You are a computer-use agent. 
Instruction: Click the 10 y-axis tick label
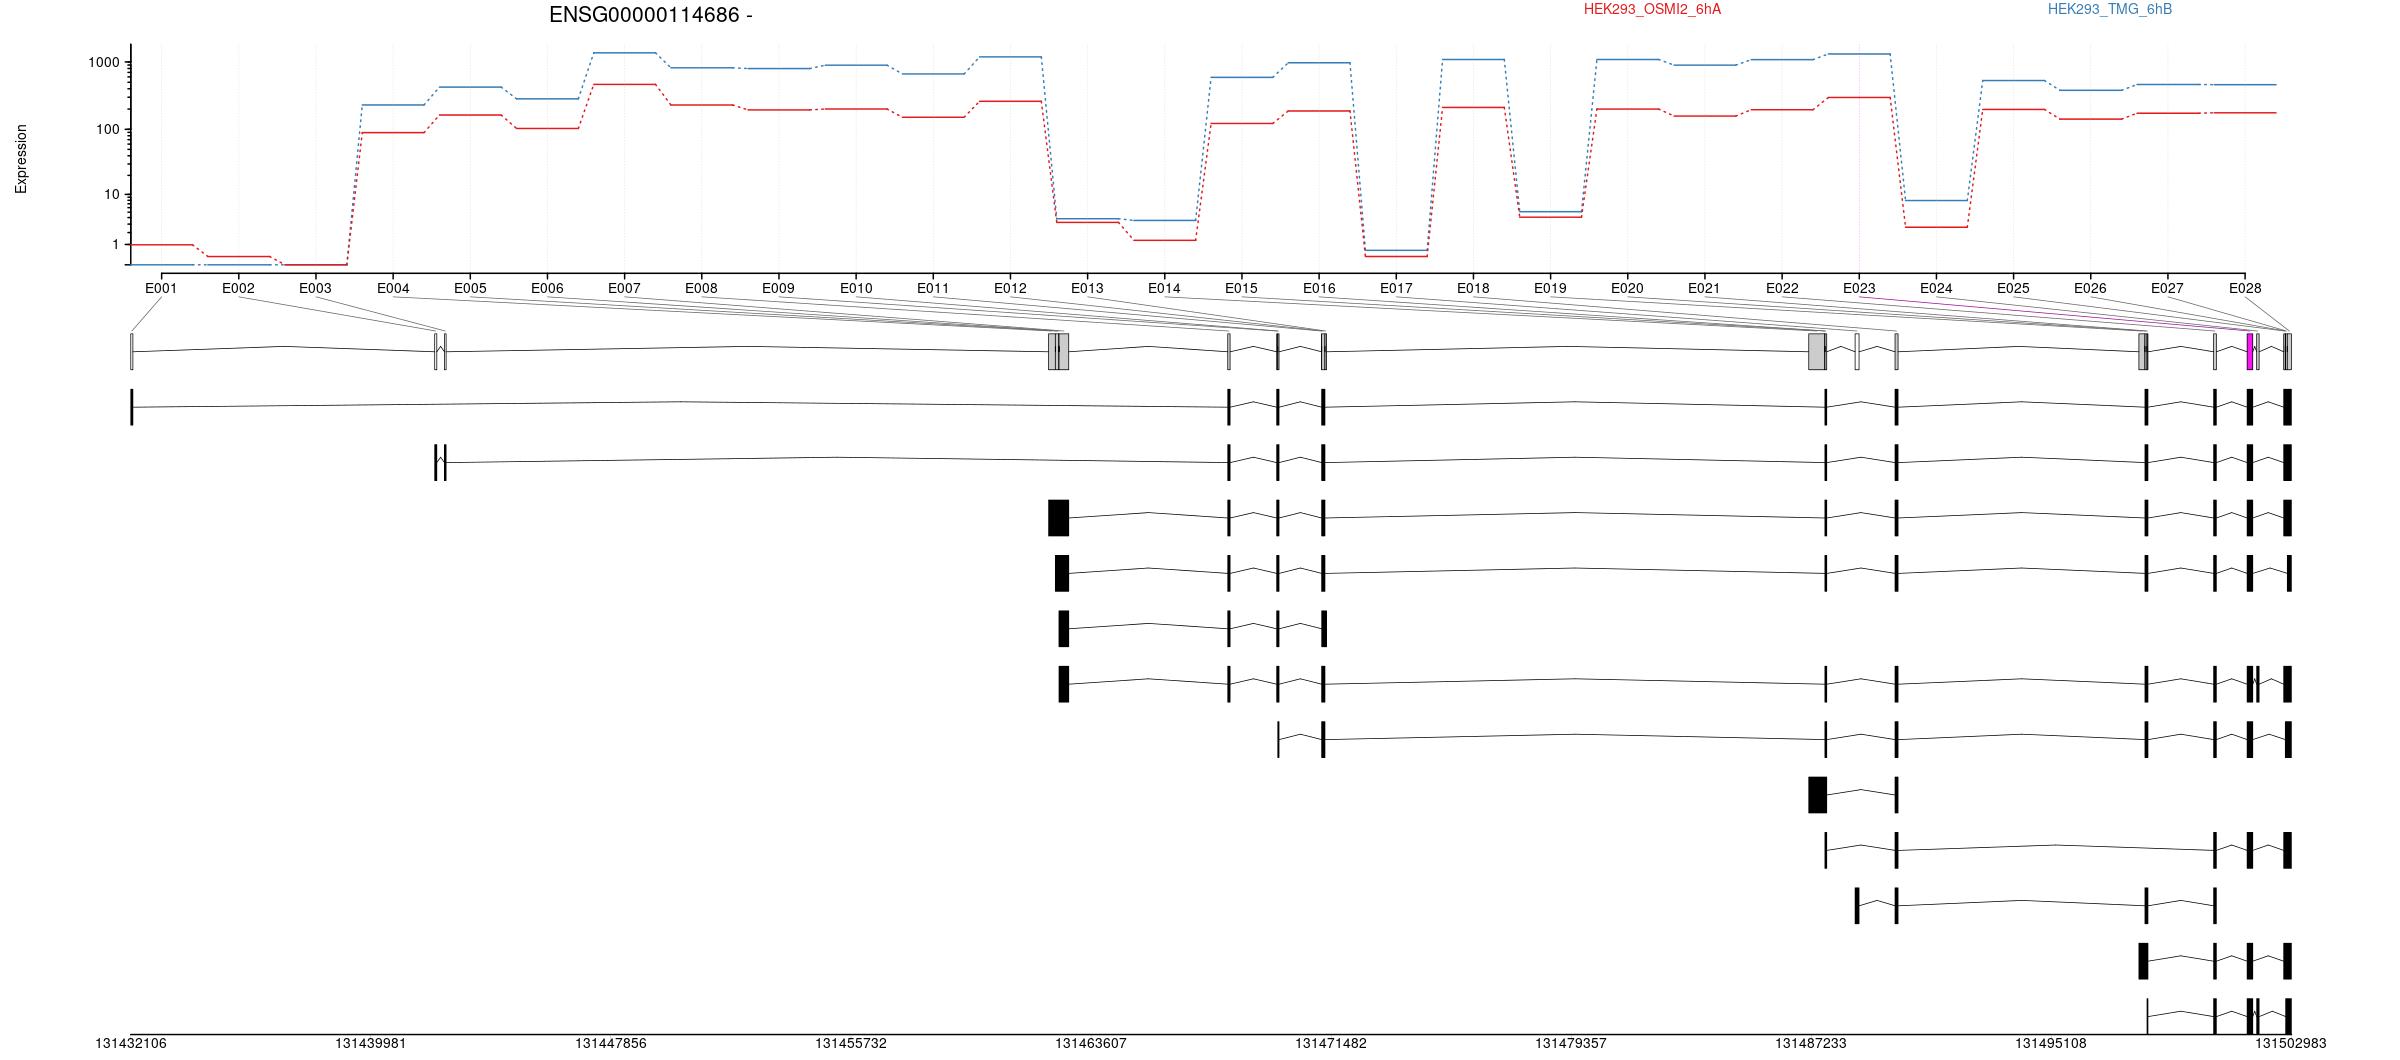tap(112, 194)
